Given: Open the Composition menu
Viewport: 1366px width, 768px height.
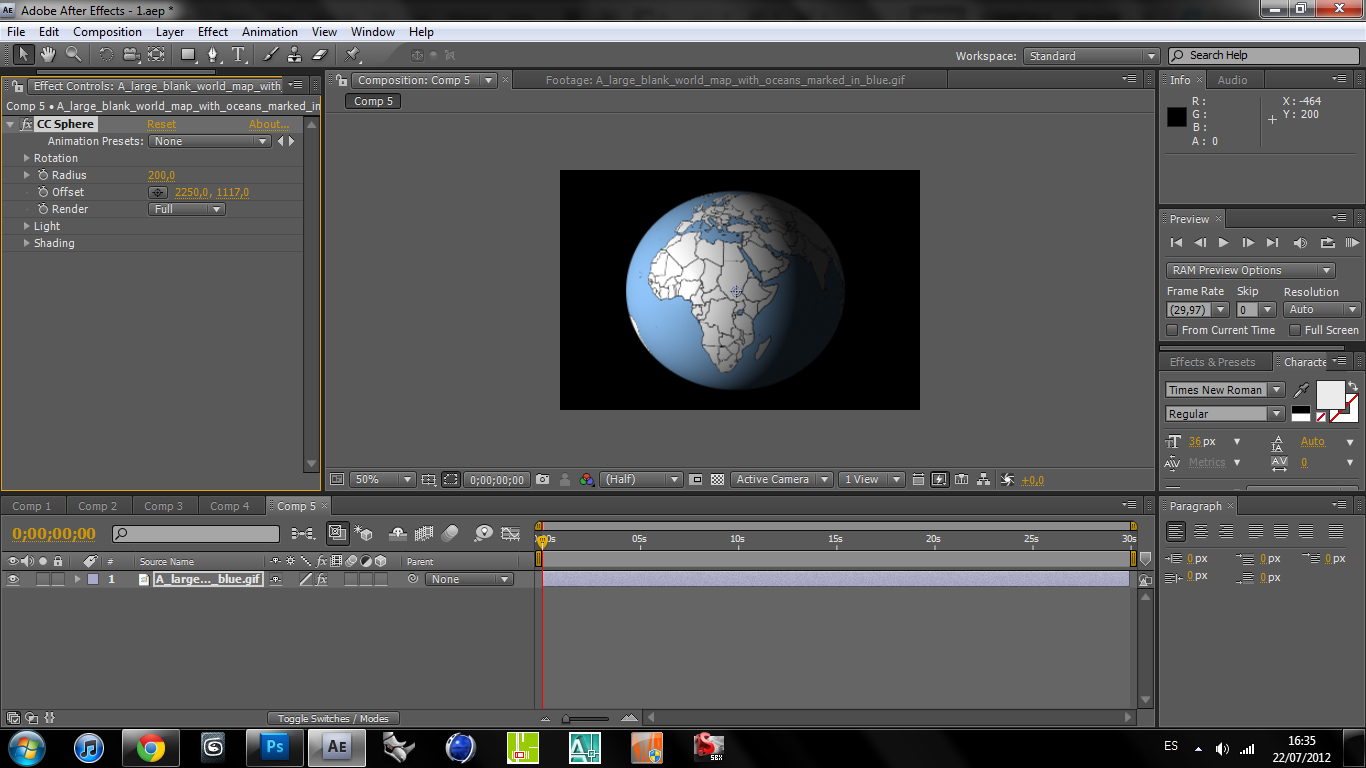Looking at the screenshot, I should click(107, 32).
